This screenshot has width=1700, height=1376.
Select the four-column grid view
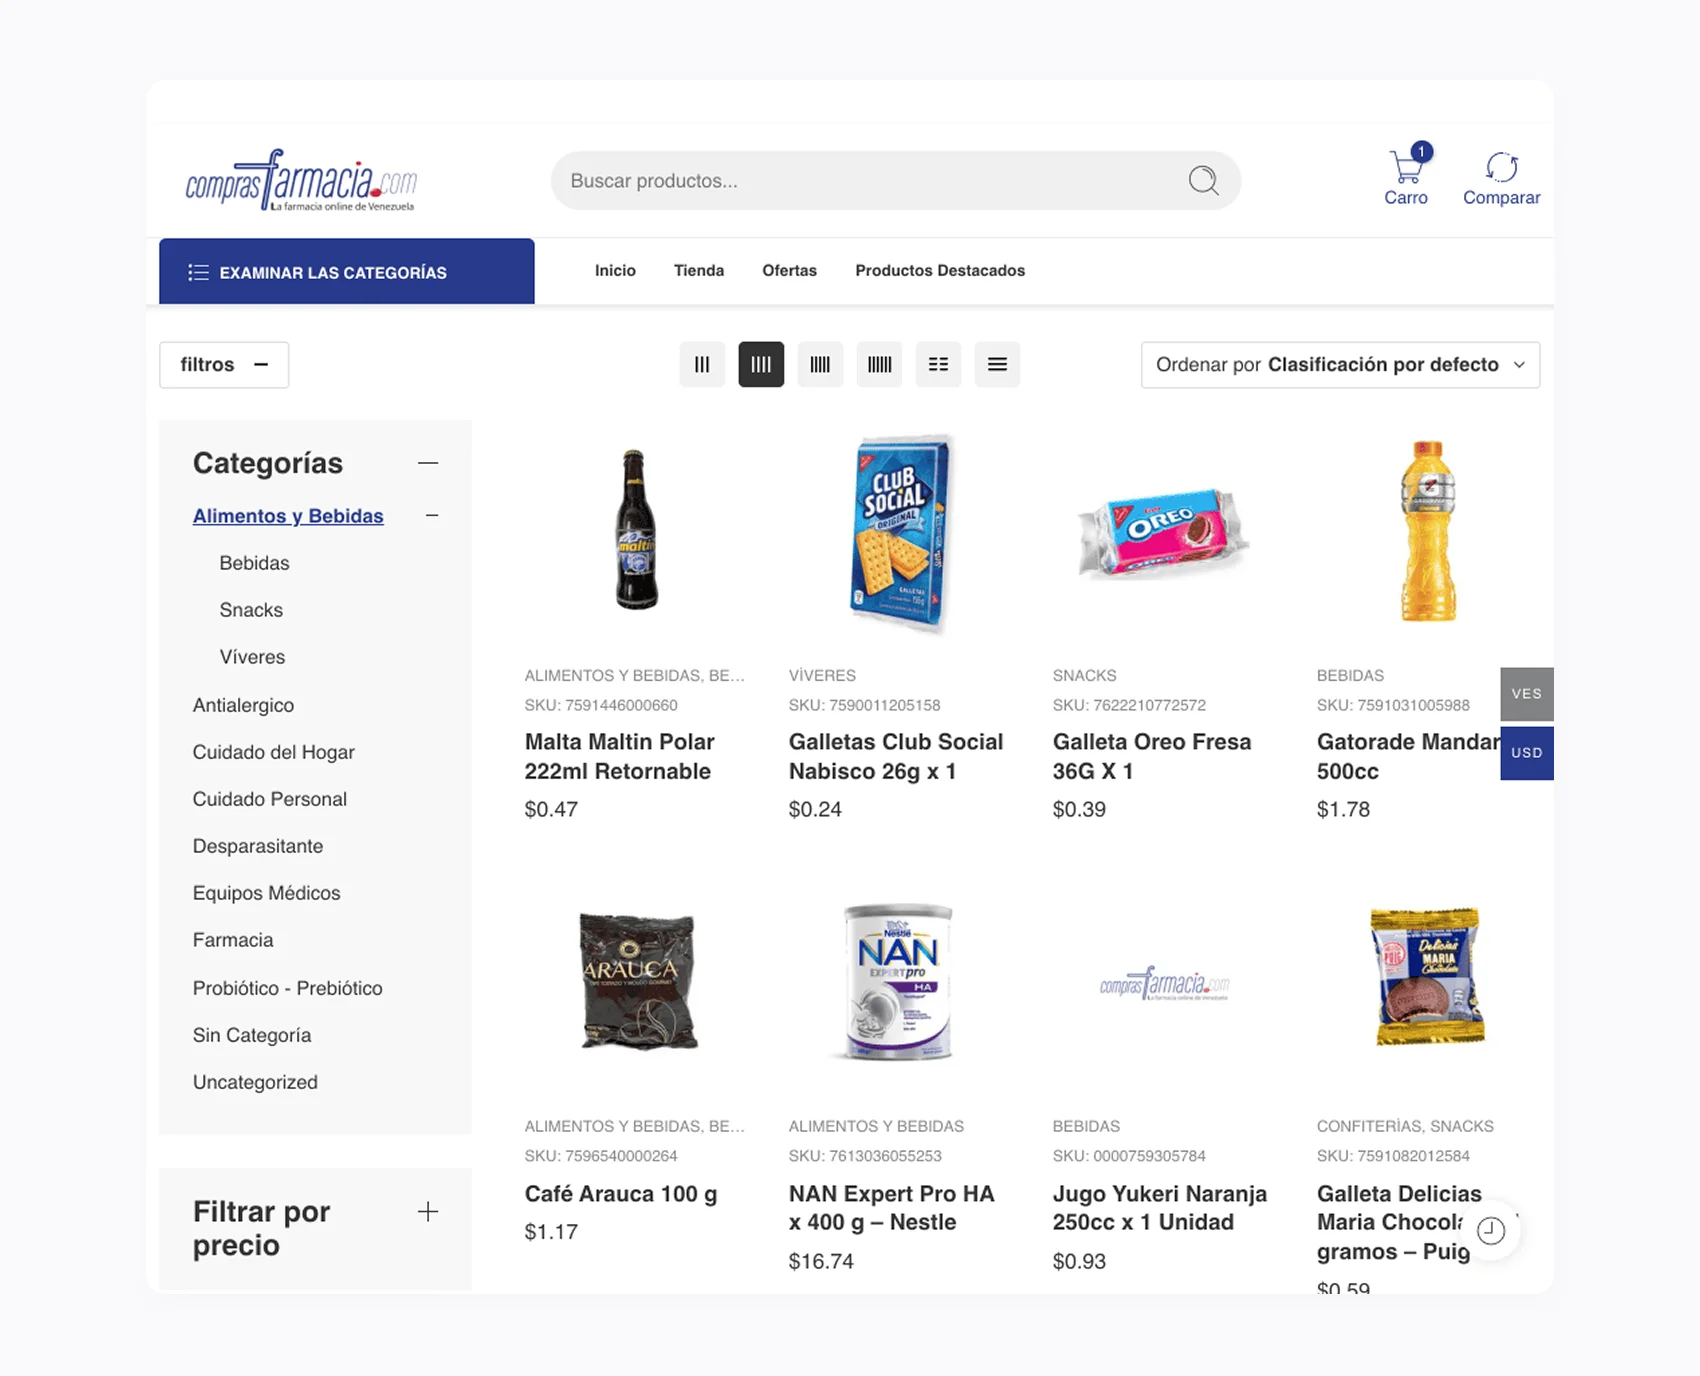coord(761,364)
